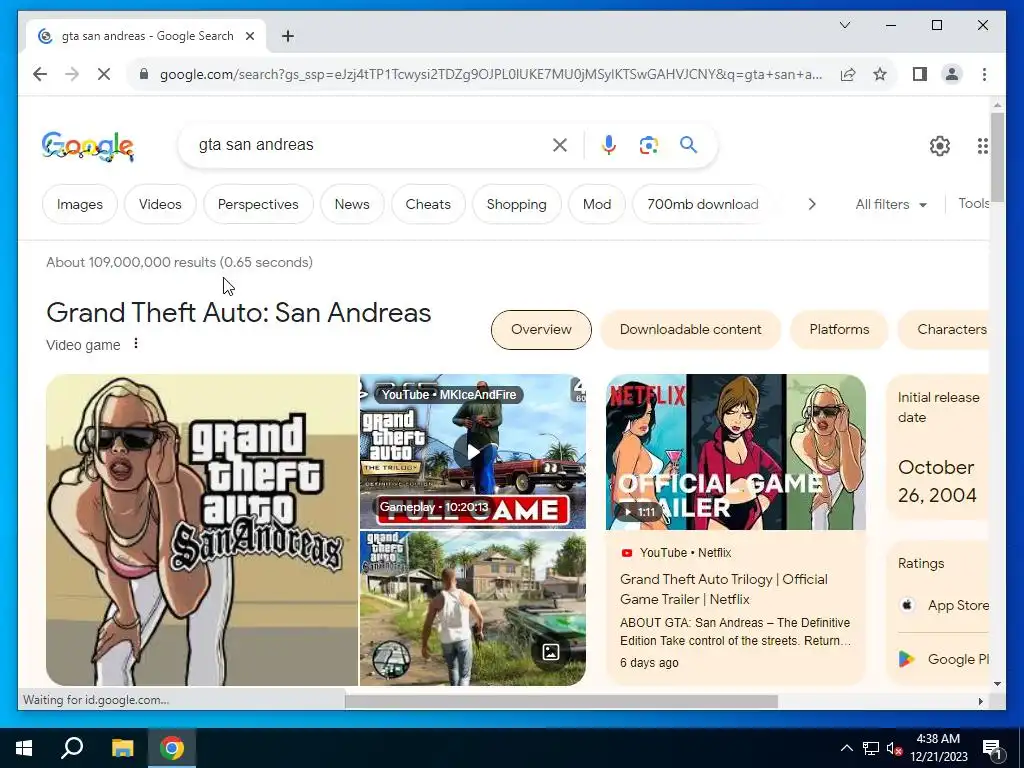Click the YouTube • Netflix source label
This screenshot has height=768, width=1024.
tap(676, 552)
